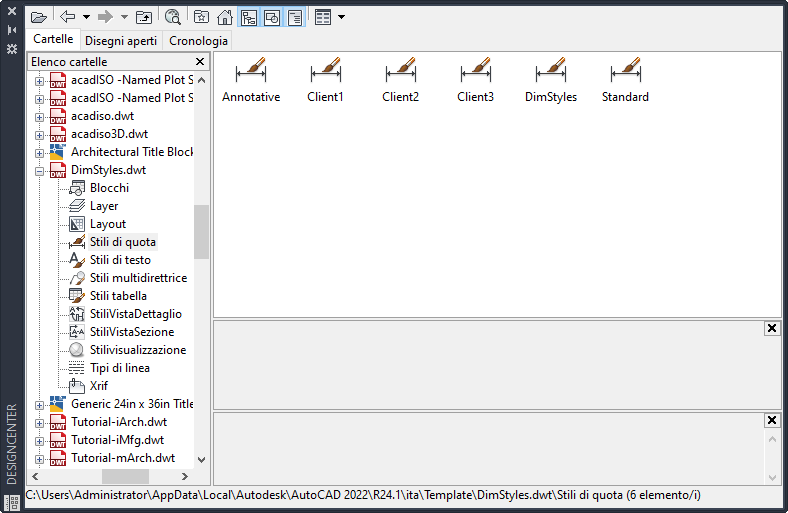
Task: Open the Views dropdown arrow
Action: [x=342, y=17]
